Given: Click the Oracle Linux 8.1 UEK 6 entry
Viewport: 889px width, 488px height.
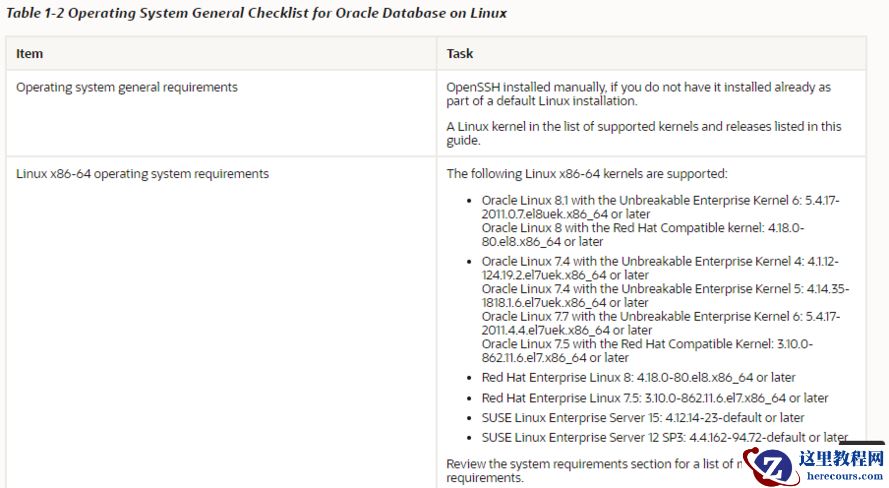Looking at the screenshot, I should click(x=660, y=207).
